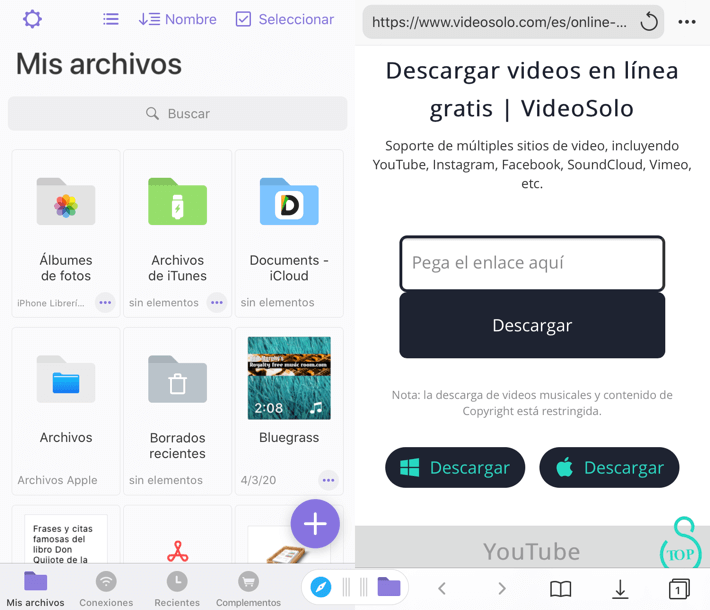
Task: Click the Apple Descargar button
Action: [x=609, y=467]
